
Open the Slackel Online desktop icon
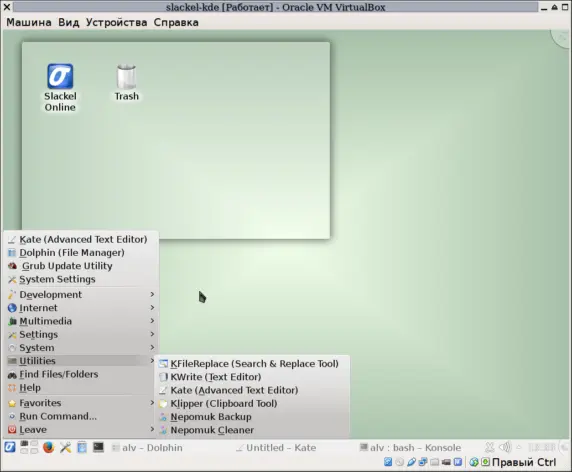click(60, 88)
